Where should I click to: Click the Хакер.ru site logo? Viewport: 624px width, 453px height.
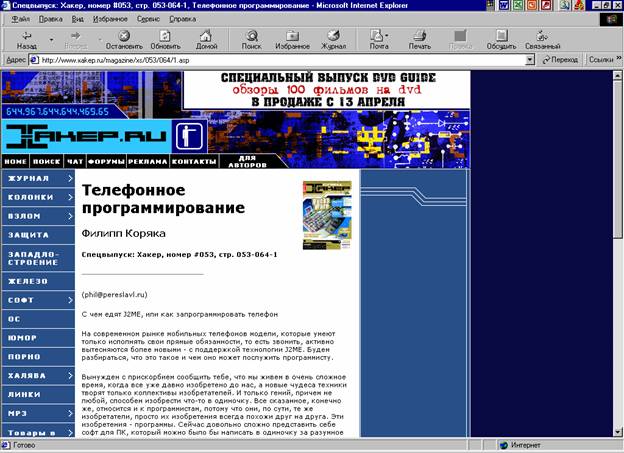[86, 136]
